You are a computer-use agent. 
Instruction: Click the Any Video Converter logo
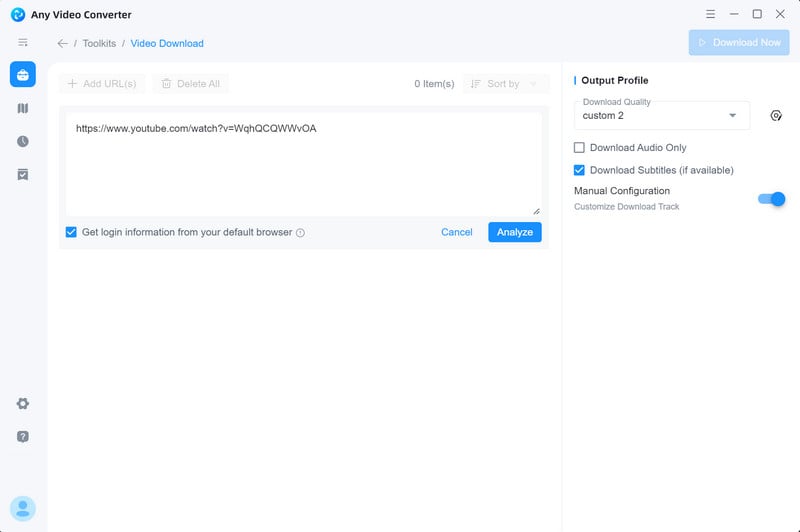(18, 14)
